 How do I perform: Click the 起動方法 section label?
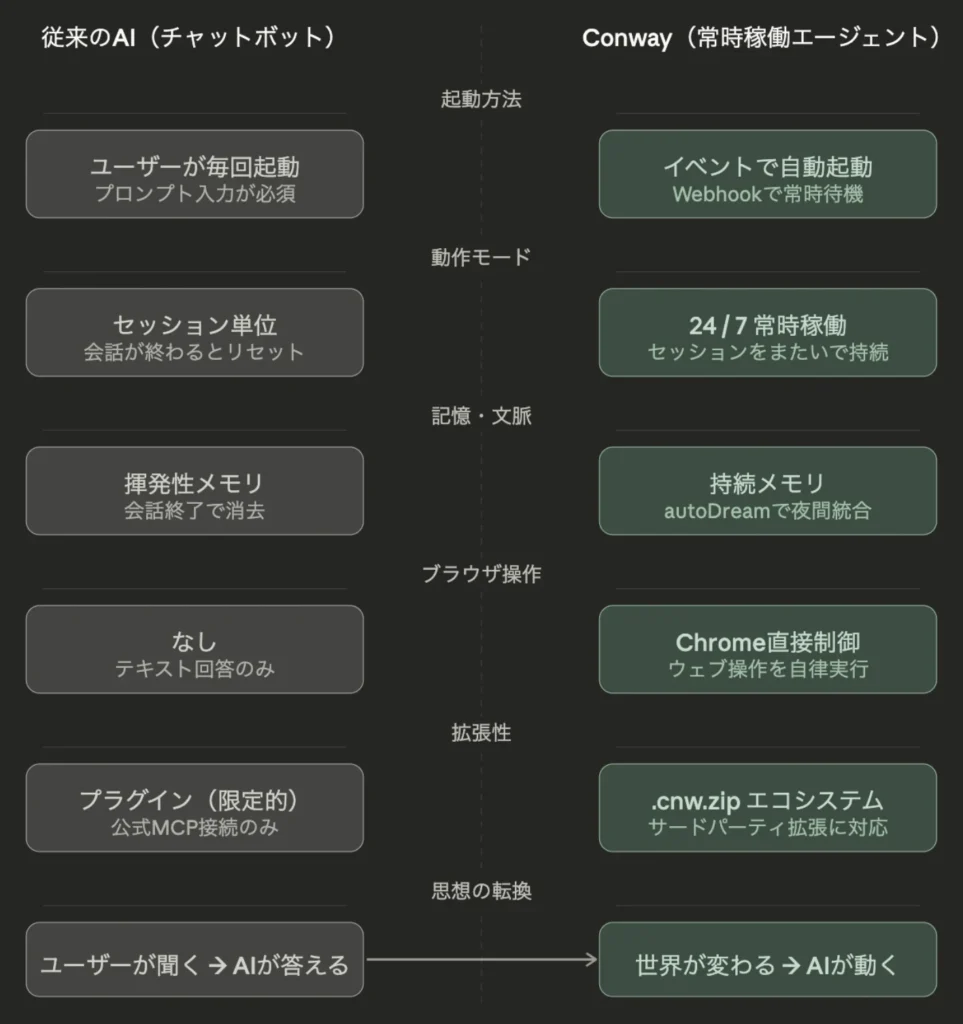click(x=481, y=99)
